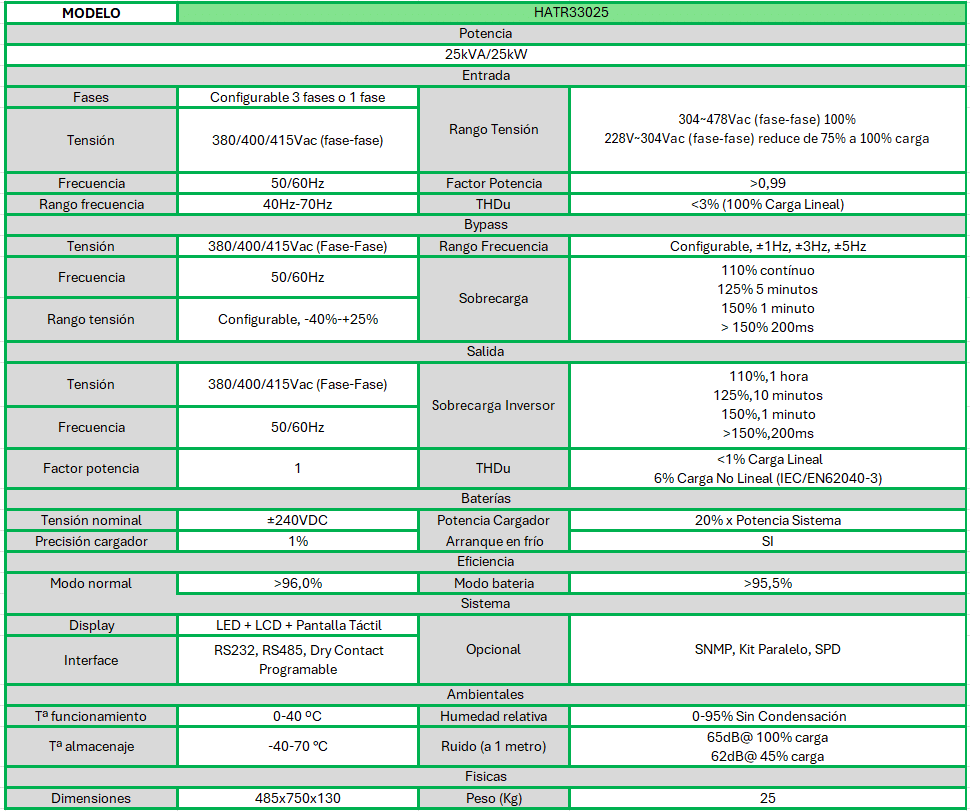Click 'RS232, RS485, Dry Contact' cell
The image size is (970, 811).
[298, 660]
